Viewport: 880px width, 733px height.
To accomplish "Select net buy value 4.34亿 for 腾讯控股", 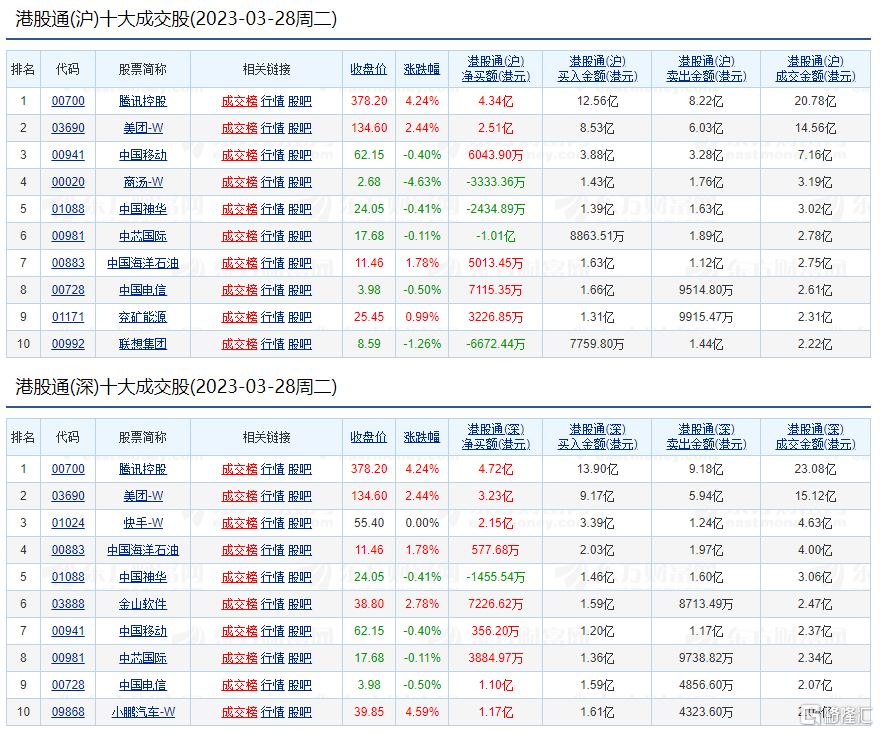I will click(496, 101).
